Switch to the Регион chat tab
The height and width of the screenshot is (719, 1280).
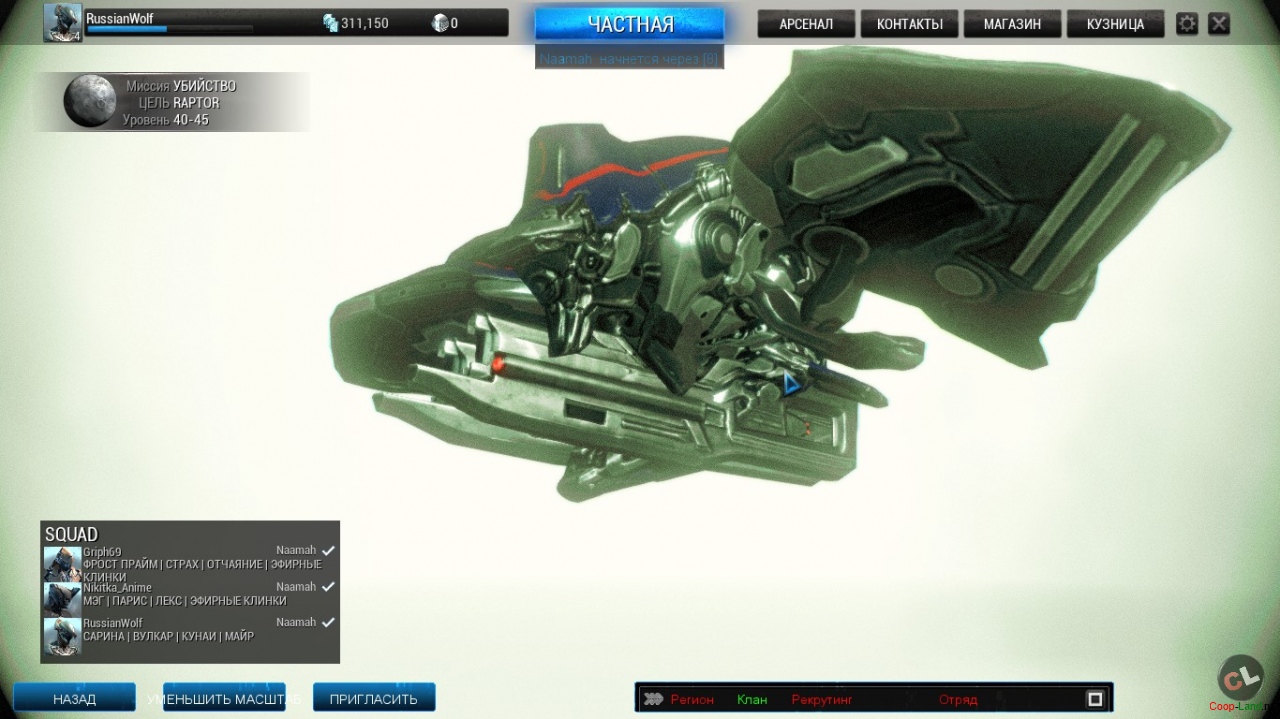[692, 700]
